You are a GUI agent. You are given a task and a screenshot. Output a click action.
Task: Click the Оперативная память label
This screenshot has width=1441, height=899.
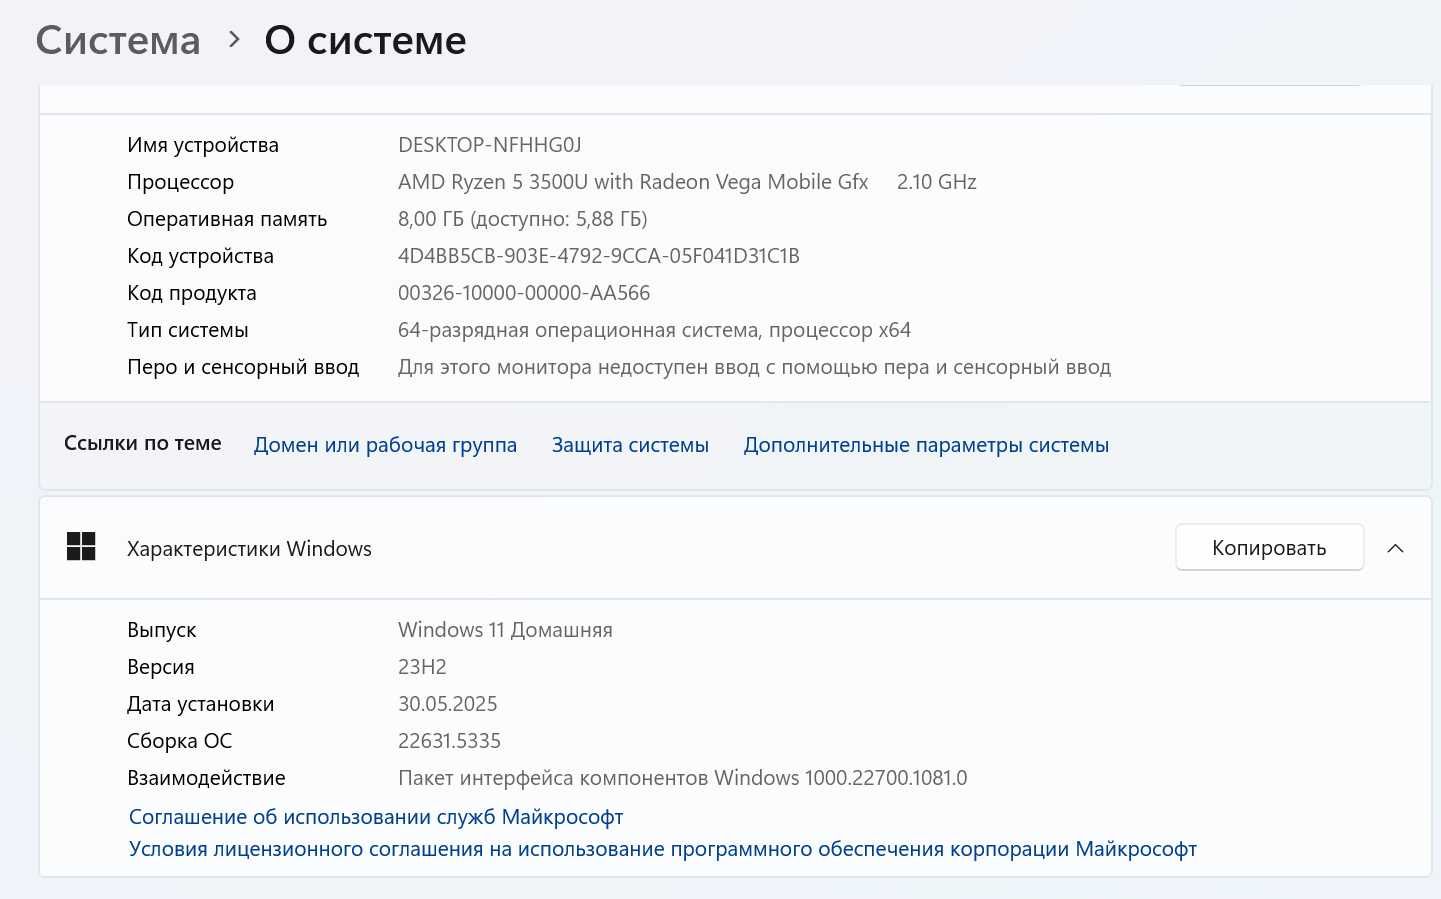tap(227, 219)
